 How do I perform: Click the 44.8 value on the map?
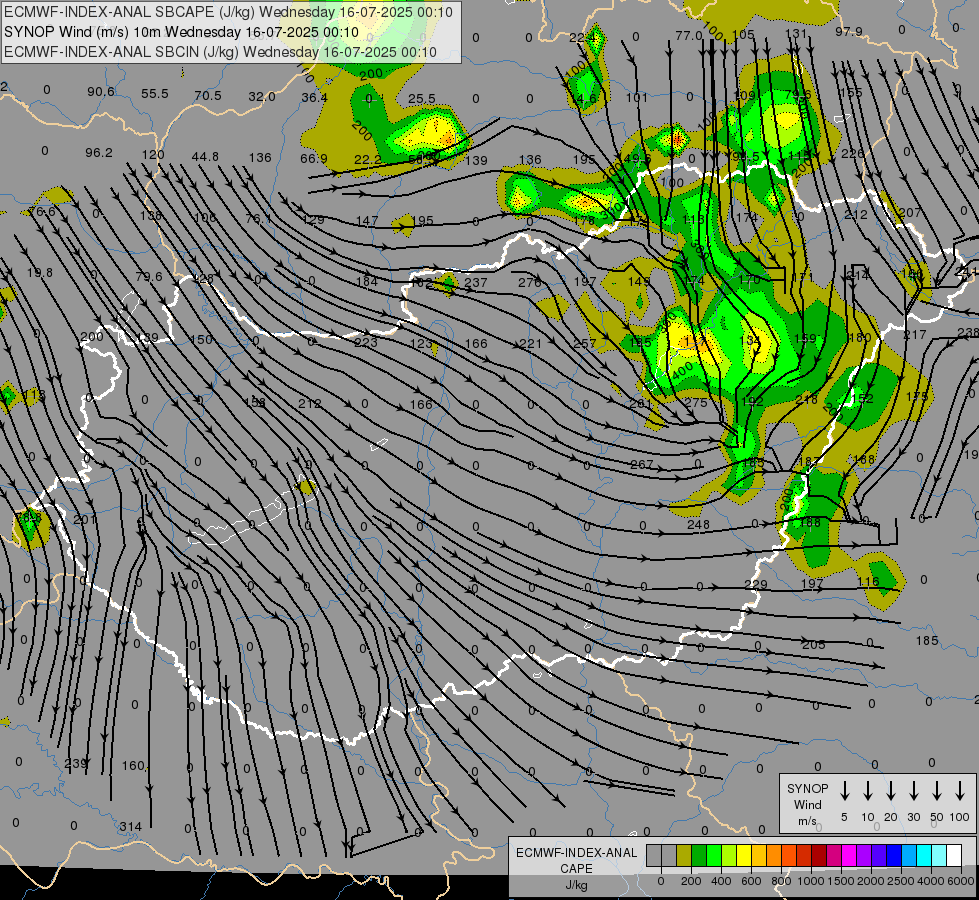(205, 156)
